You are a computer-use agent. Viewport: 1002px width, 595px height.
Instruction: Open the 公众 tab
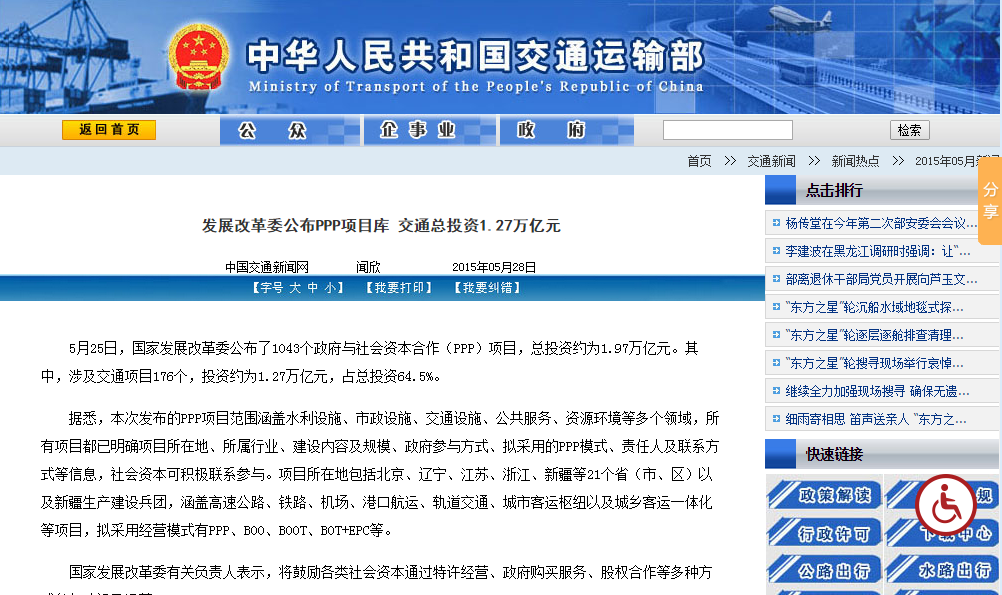coord(289,130)
